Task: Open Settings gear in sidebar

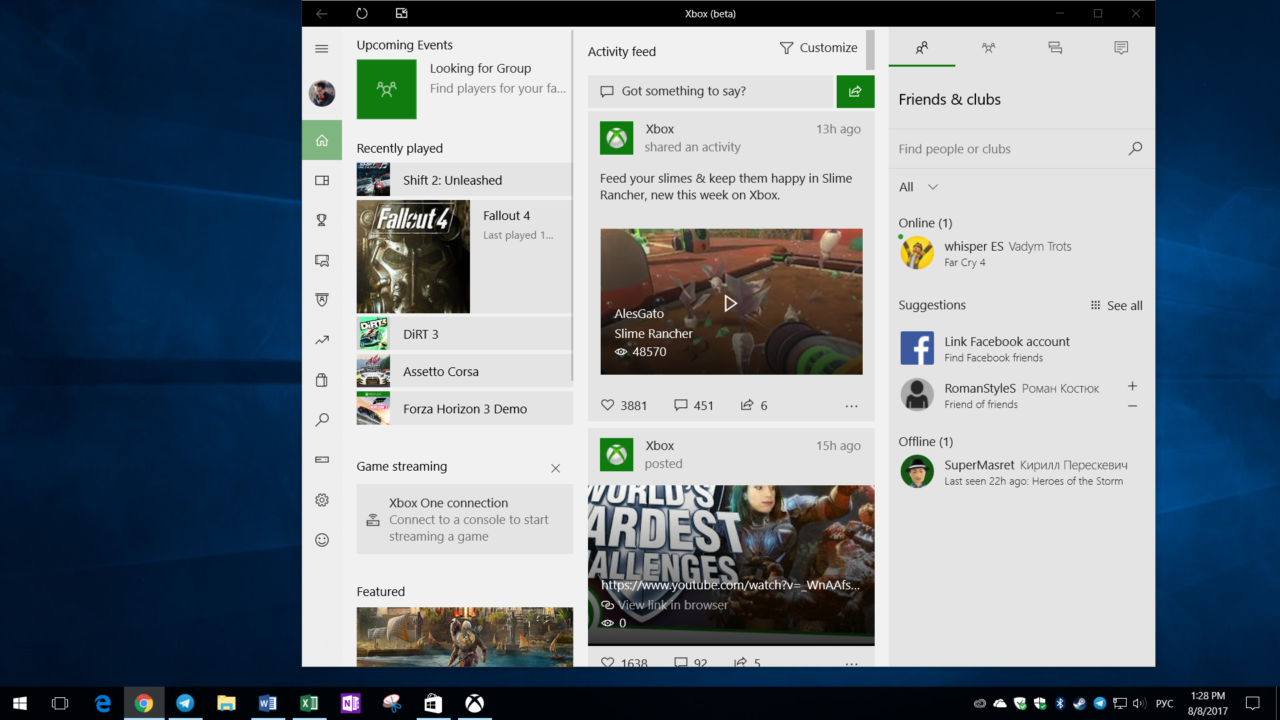Action: point(322,500)
